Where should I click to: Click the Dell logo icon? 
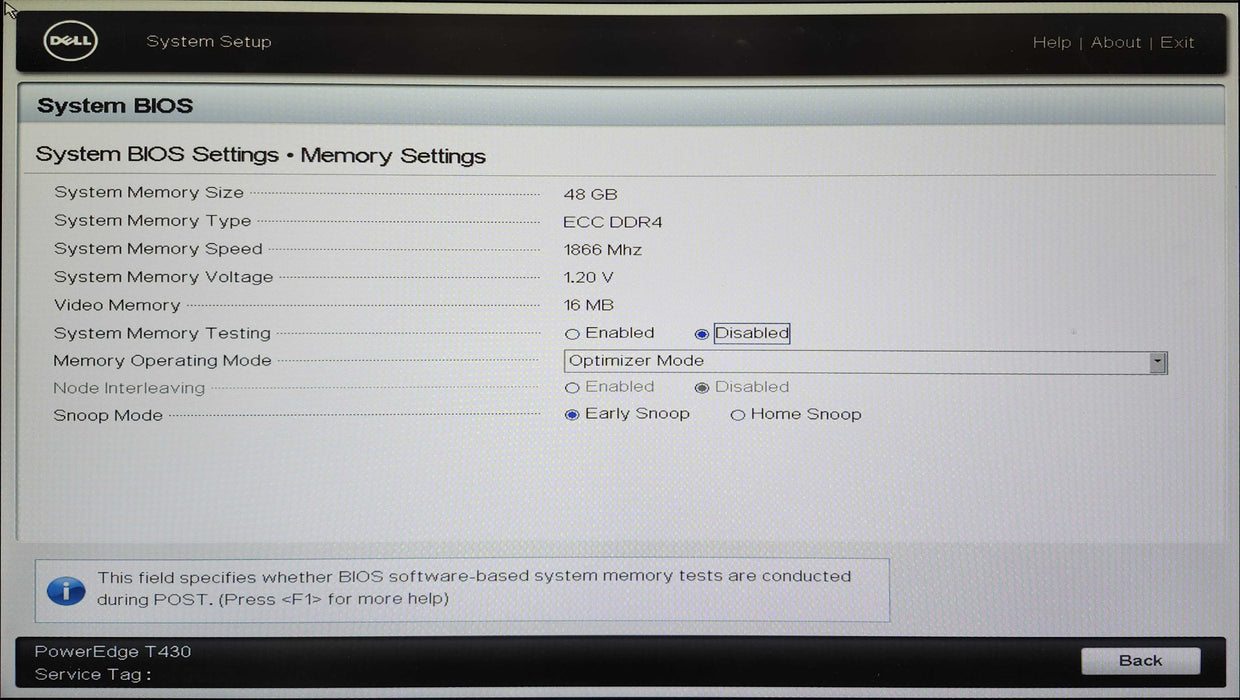[x=70, y=41]
